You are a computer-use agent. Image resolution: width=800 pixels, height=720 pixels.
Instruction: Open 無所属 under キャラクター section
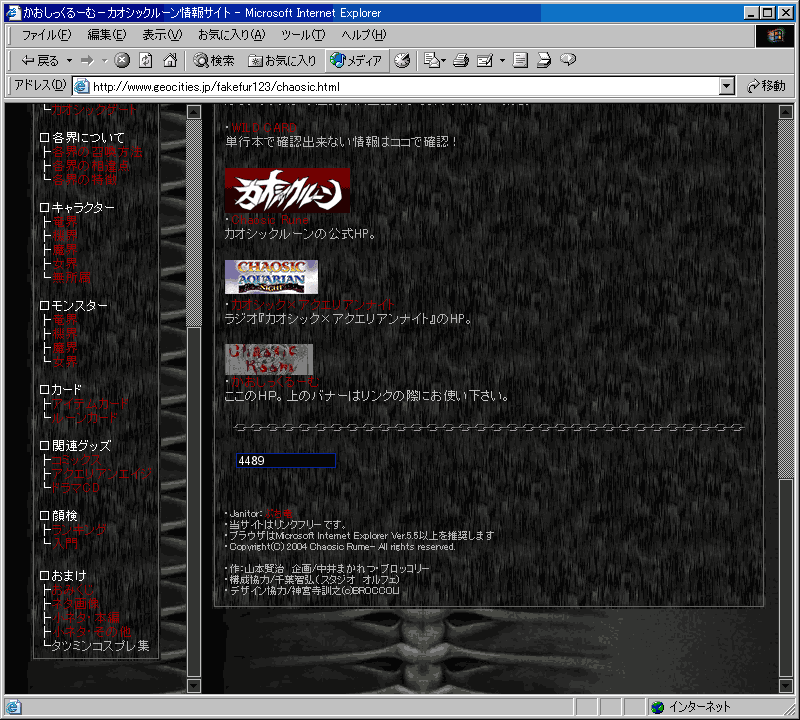point(71,278)
